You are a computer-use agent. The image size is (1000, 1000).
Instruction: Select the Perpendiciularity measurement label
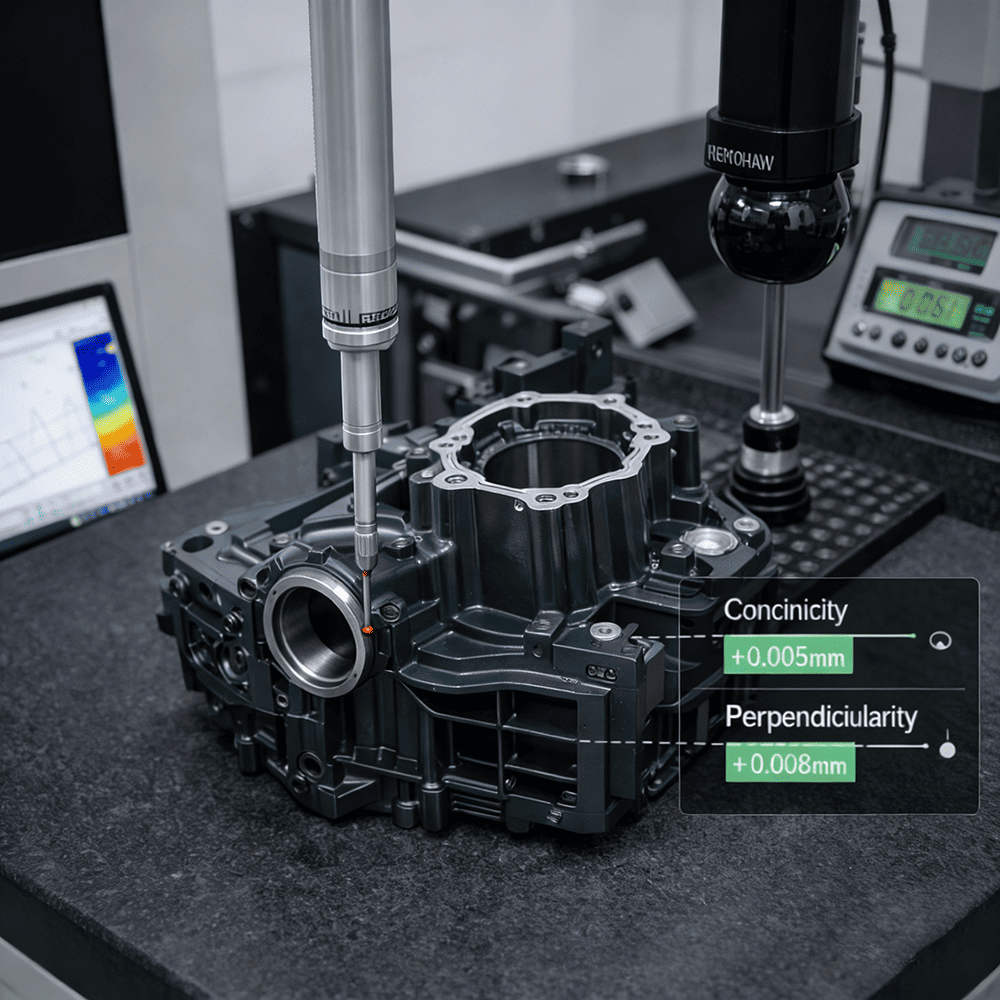820,717
